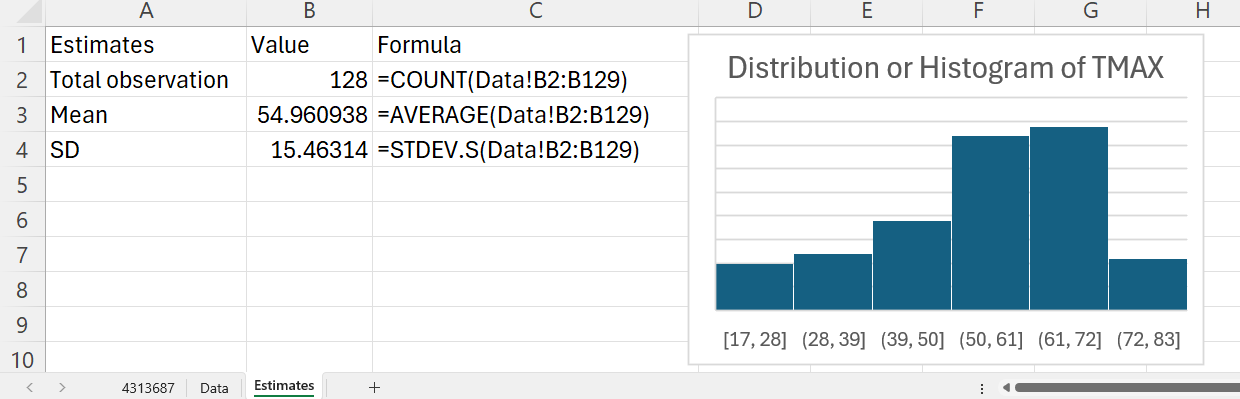Go to next sheet with right arrow
1240x399 pixels.
tap(63, 387)
